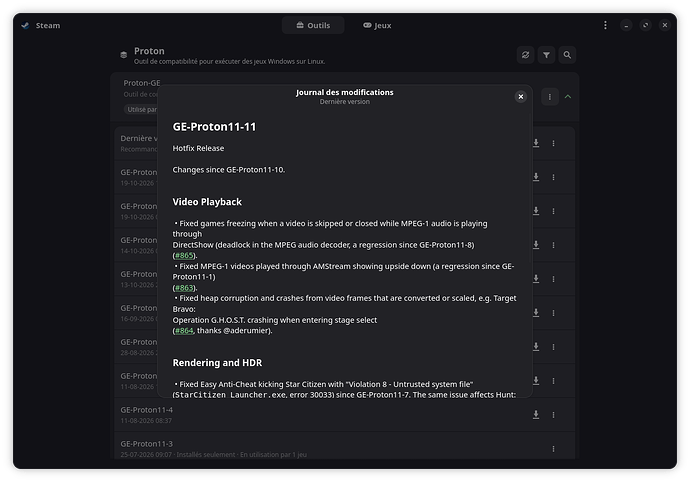
Task: Download the release dated 13-10-2026
Action: (x=536, y=279)
